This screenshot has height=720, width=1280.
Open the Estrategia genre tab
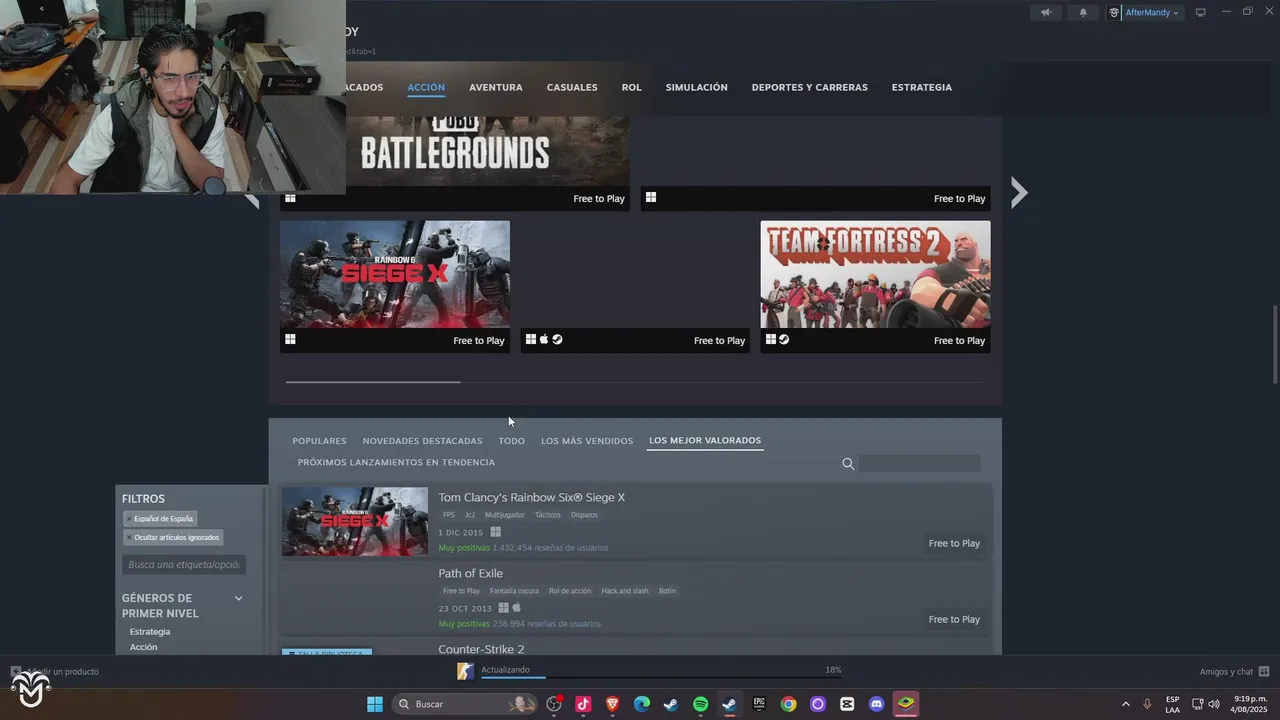click(x=922, y=88)
